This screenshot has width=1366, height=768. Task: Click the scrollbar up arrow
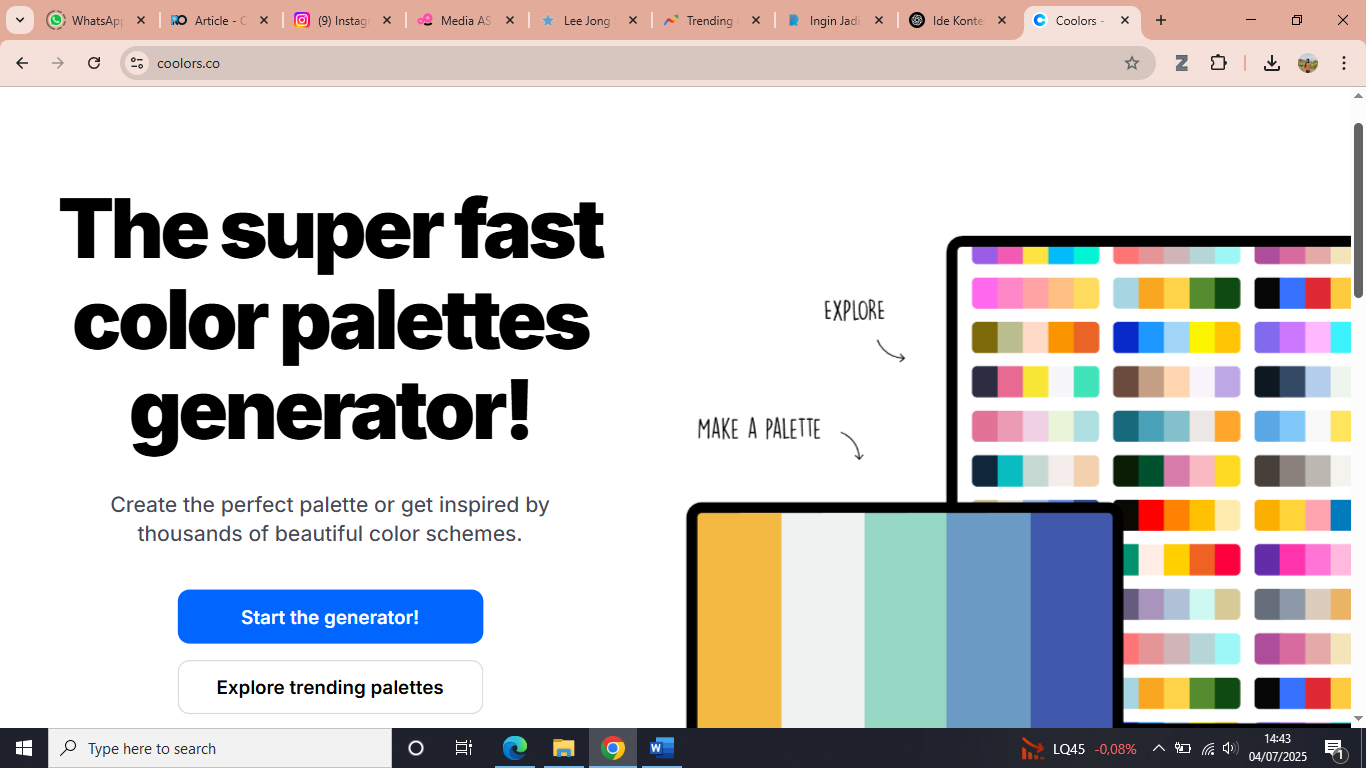(1359, 96)
